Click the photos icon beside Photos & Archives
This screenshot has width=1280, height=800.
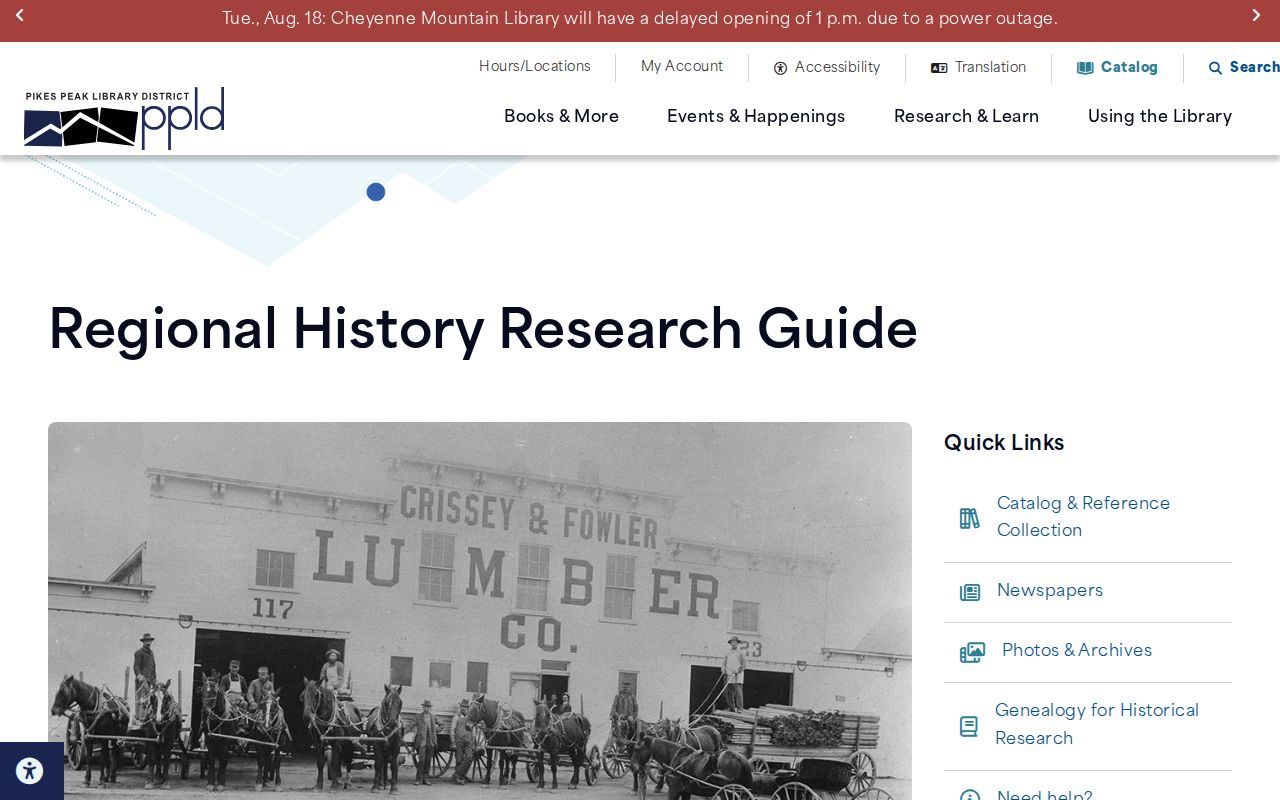(x=972, y=652)
